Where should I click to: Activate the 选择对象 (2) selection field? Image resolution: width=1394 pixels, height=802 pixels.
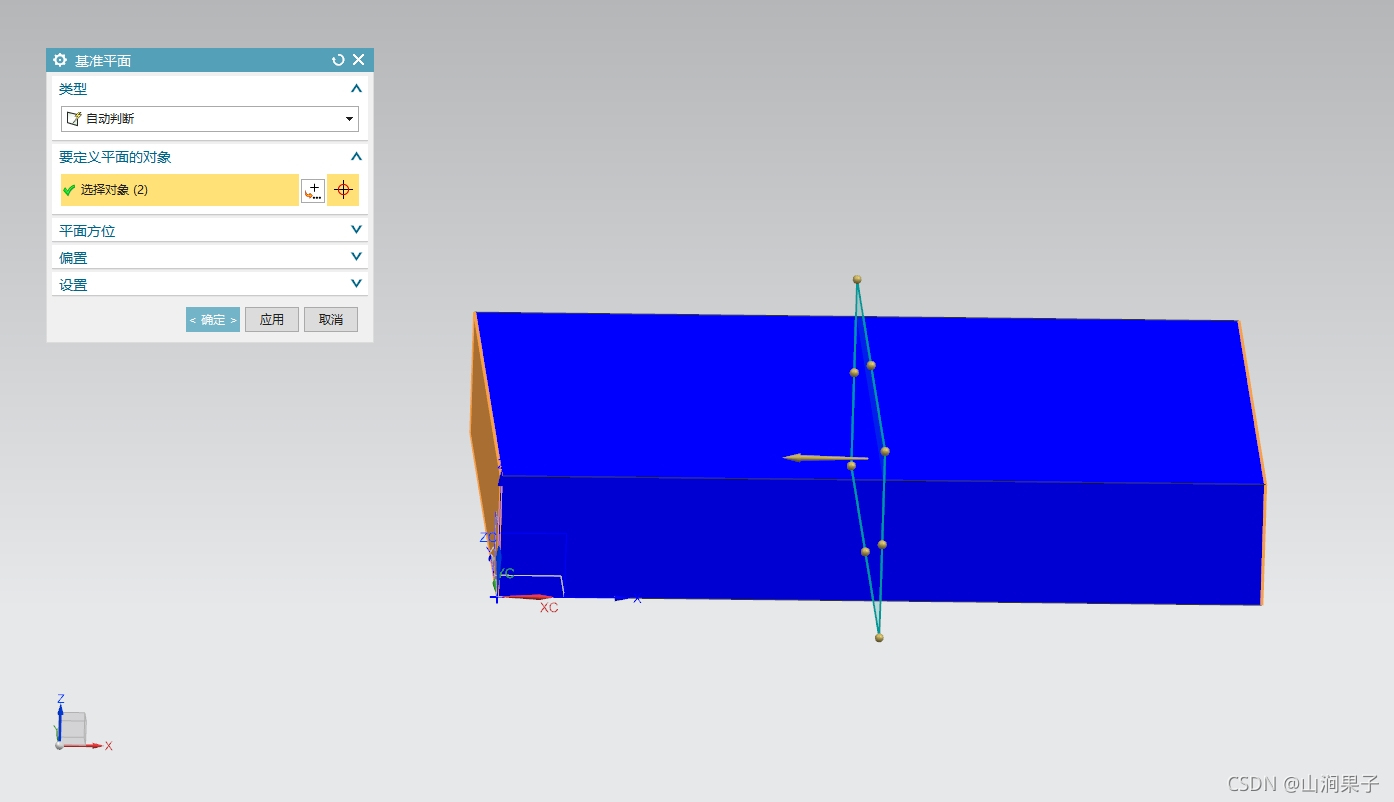tap(180, 190)
